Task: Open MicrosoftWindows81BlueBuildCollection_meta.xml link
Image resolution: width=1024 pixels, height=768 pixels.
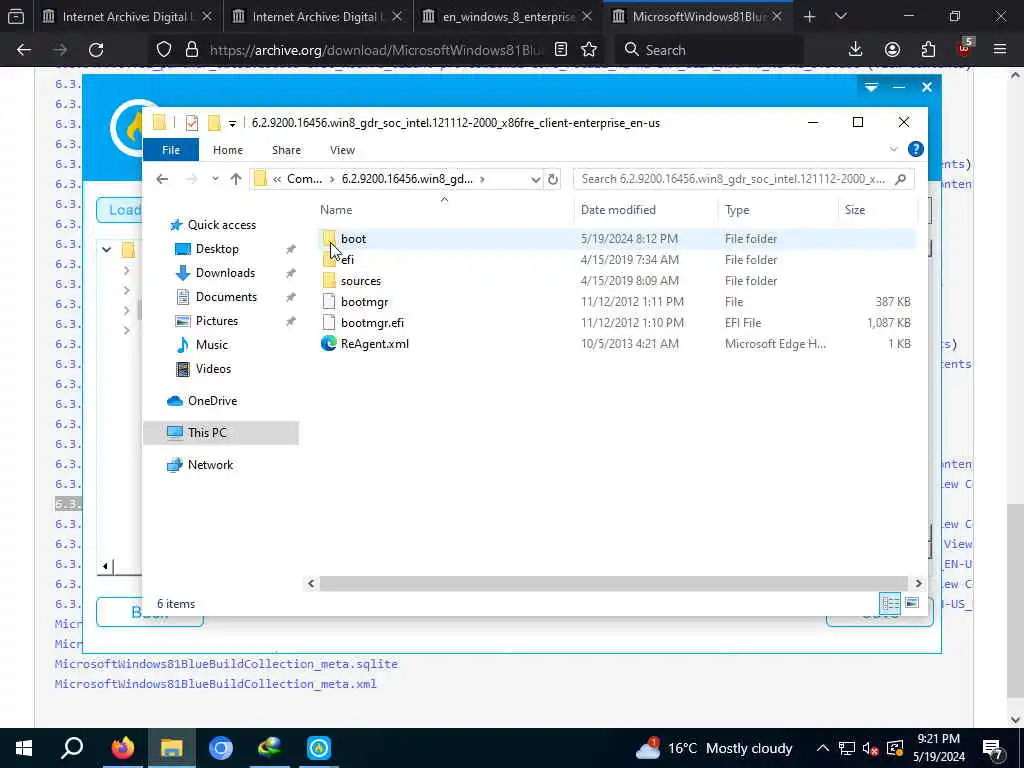Action: point(216,684)
